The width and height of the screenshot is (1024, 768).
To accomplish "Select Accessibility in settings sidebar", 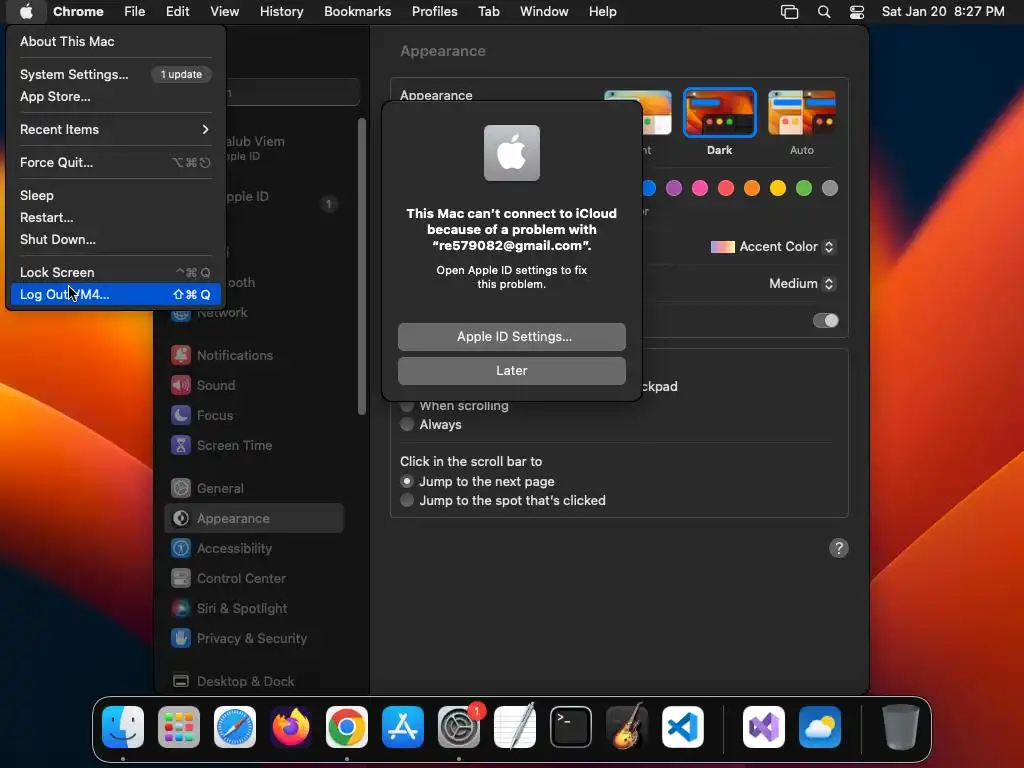I will [254, 549].
